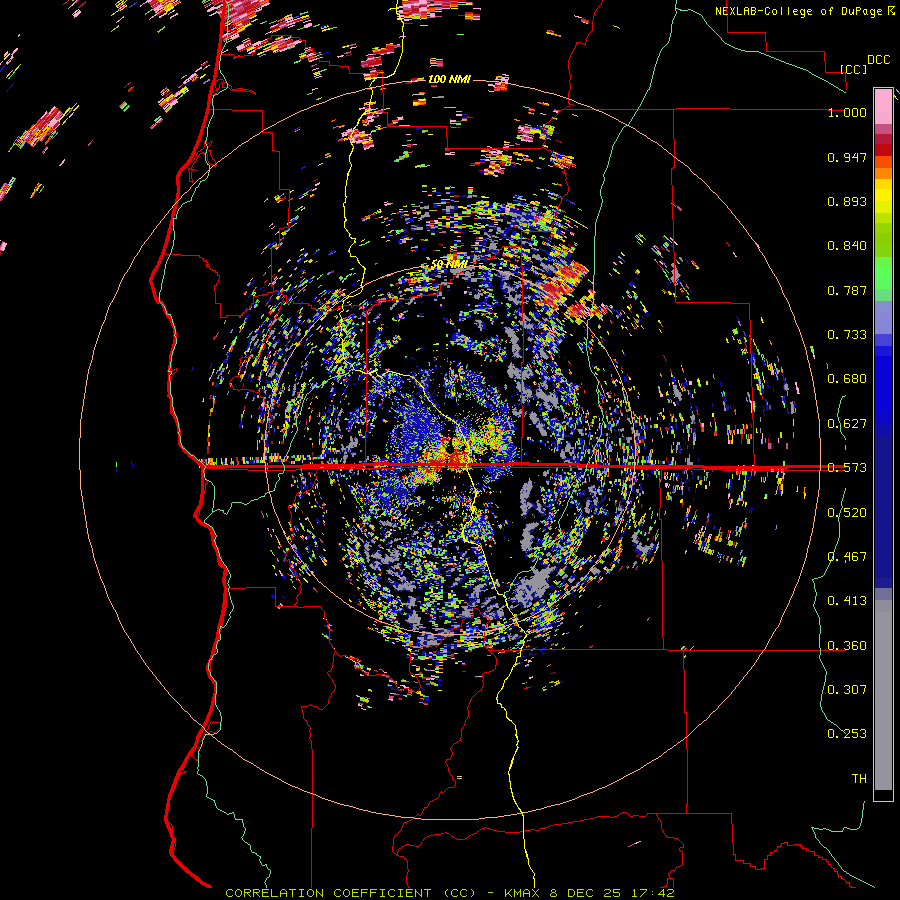Select the 0.520 scale value
The image size is (900, 900).
pos(847,513)
